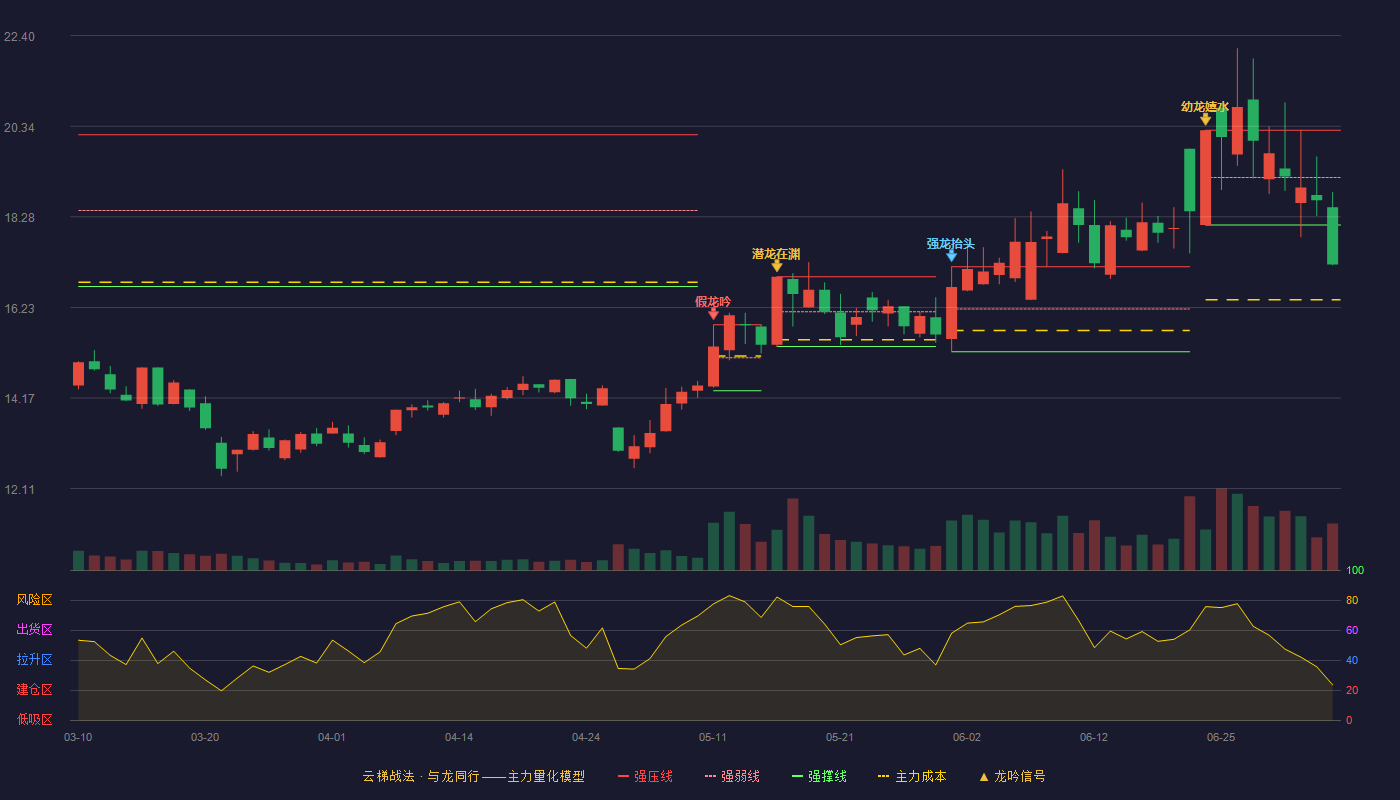Click the 04-01 date label
Screen dimensions: 1400x800
point(332,737)
